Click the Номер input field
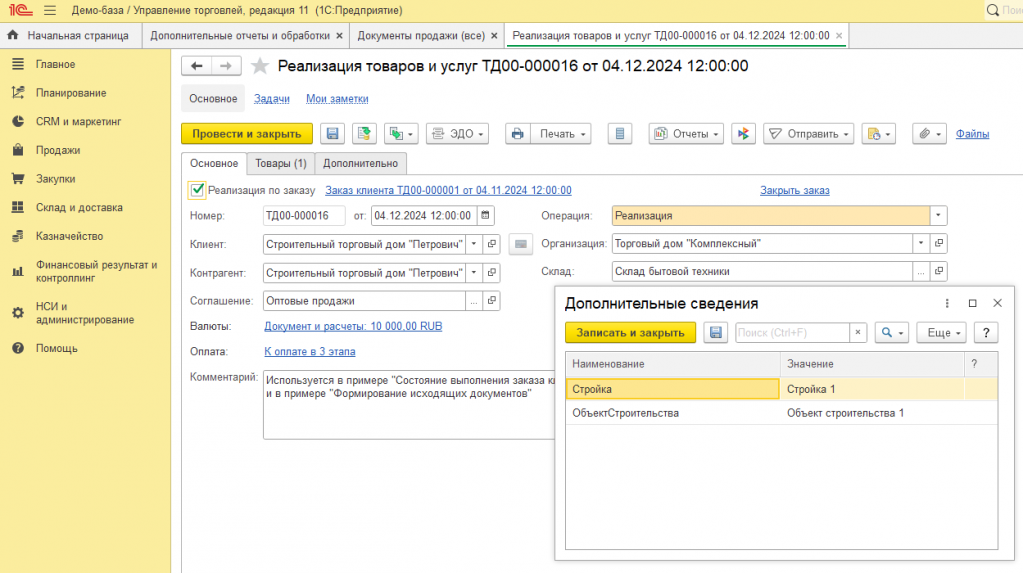The height and width of the screenshot is (573, 1023). [x=304, y=215]
